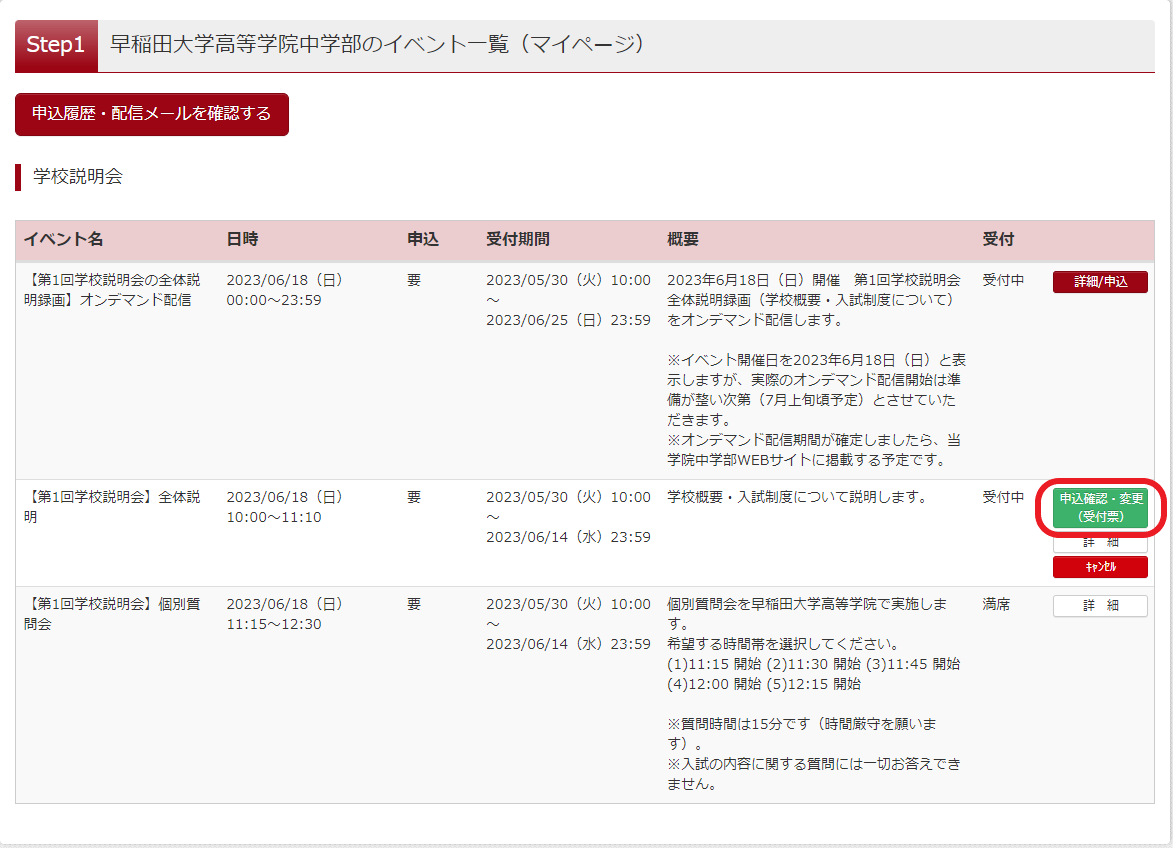Select event name 【第1回学校説明会】全体説明

coord(112,507)
